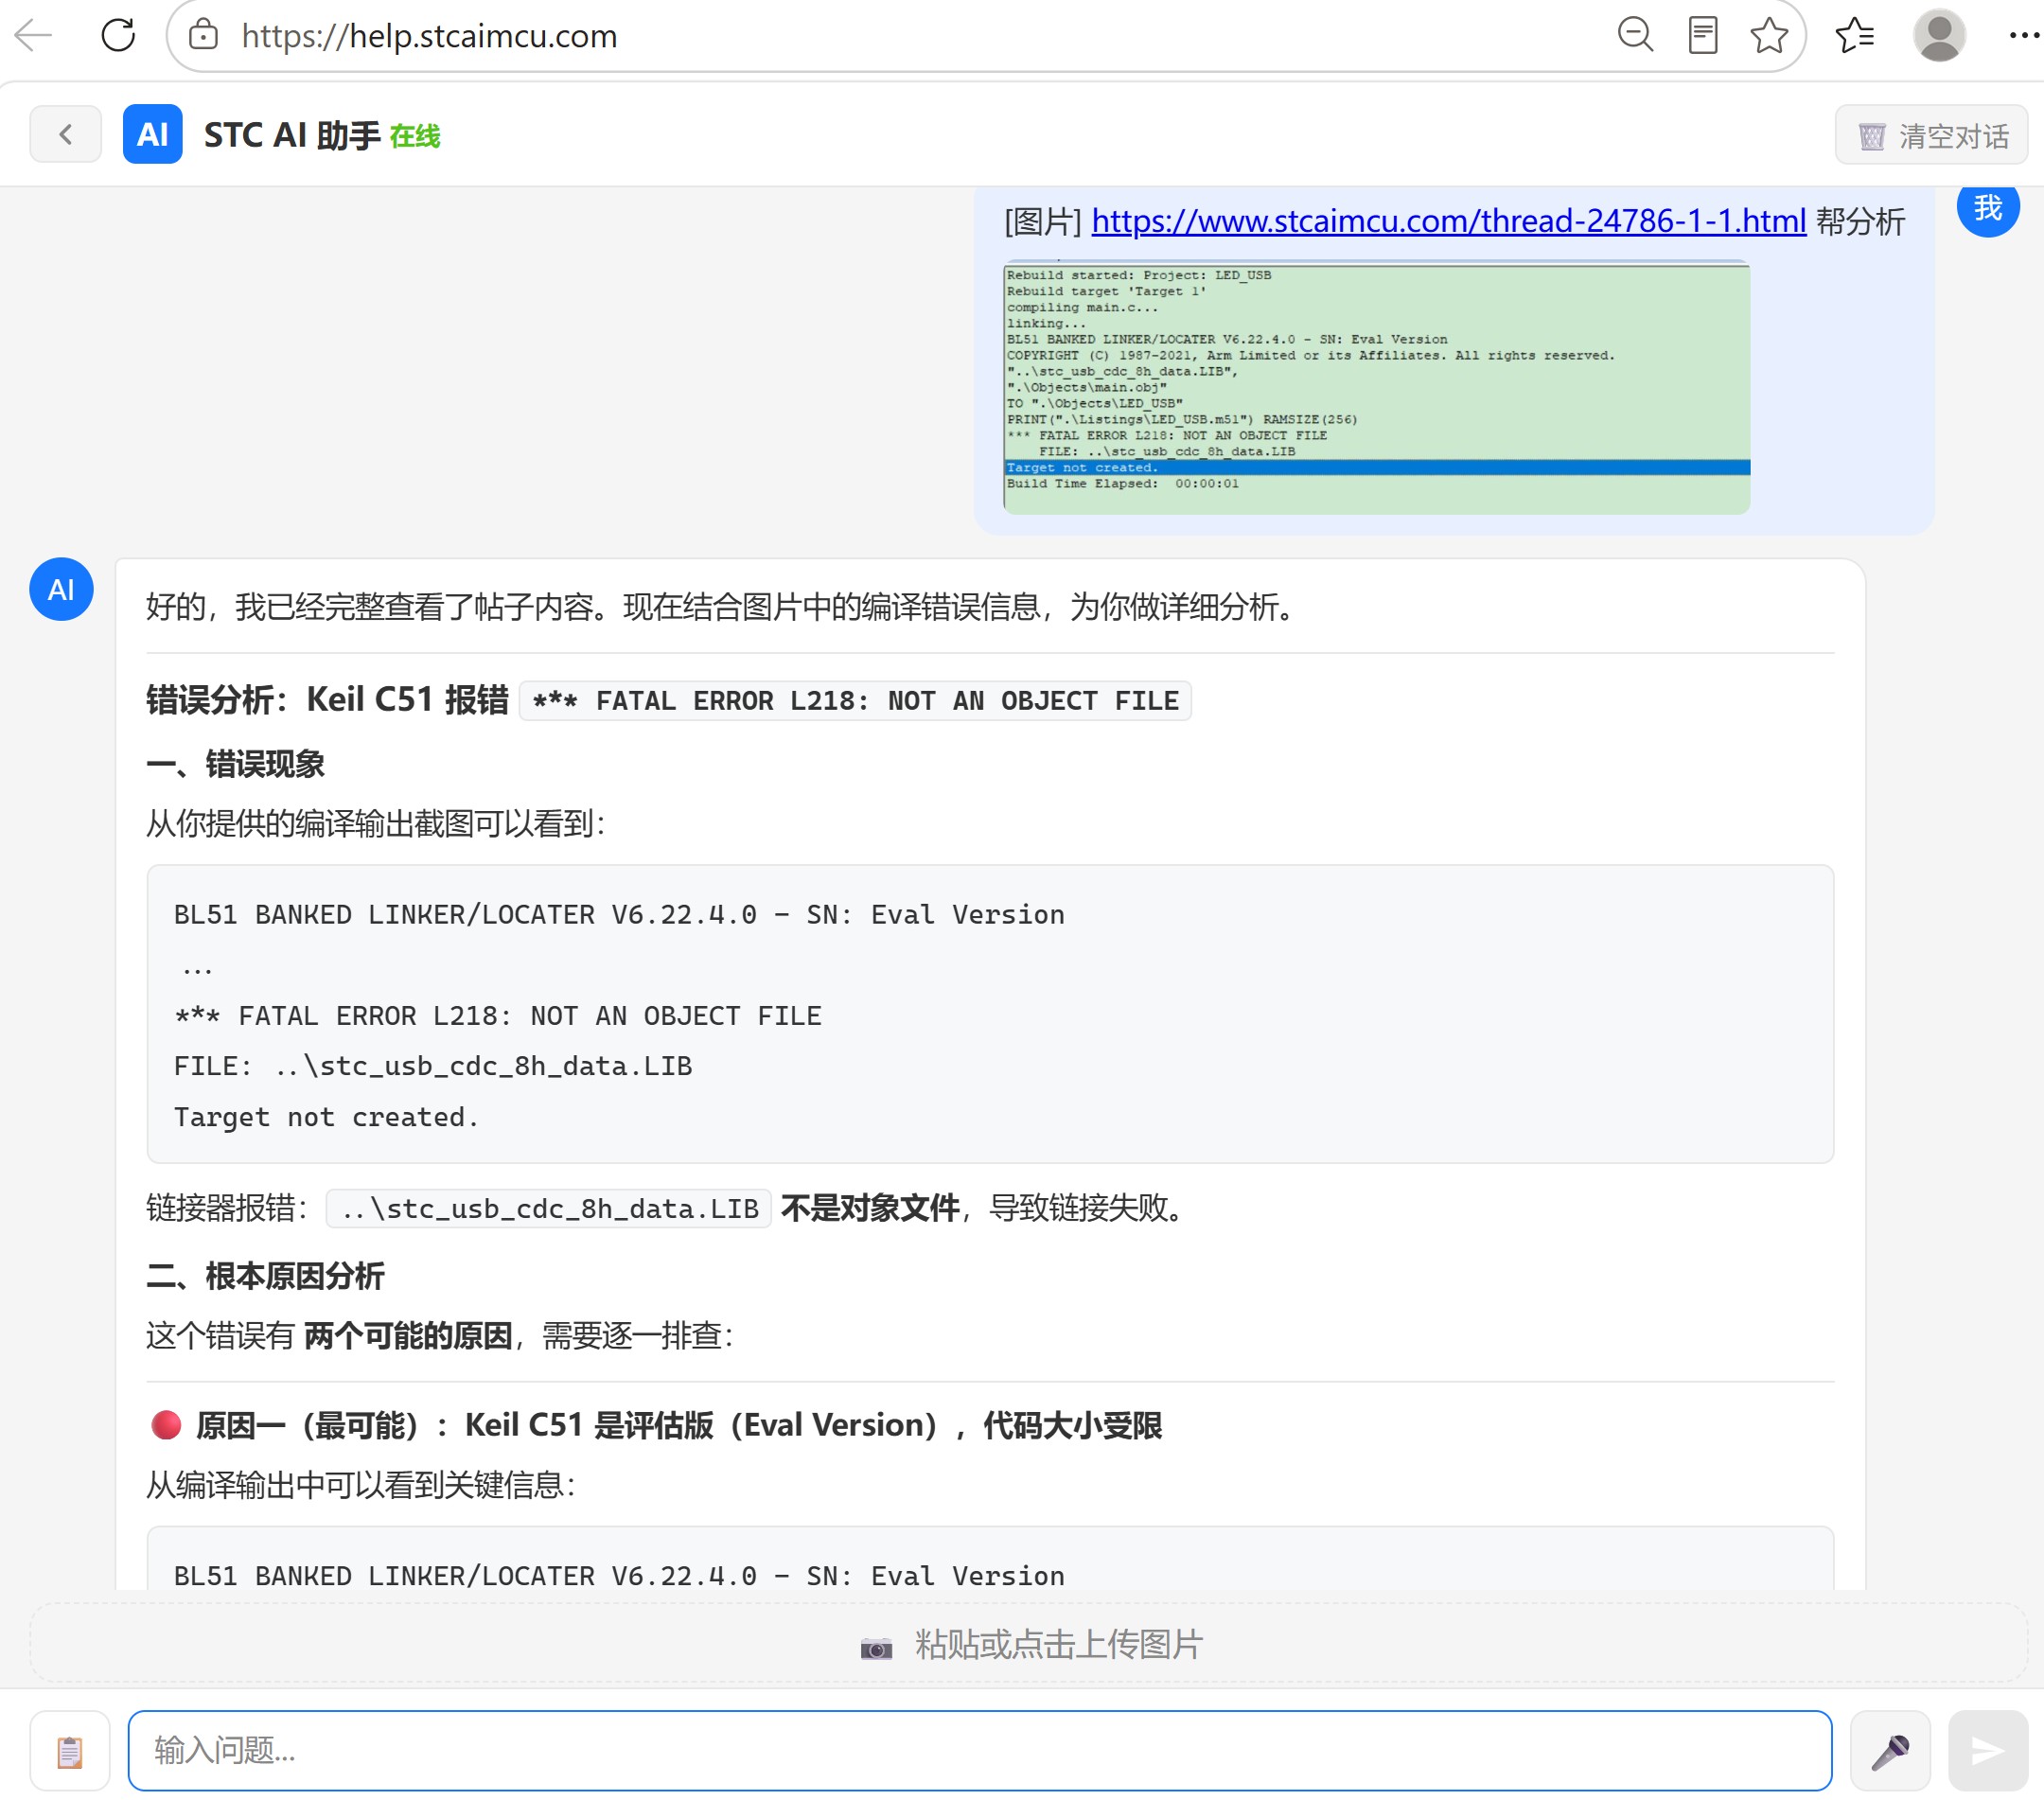2044x1800 pixels.
Task: Click the send message arrow button
Action: 1987,1751
